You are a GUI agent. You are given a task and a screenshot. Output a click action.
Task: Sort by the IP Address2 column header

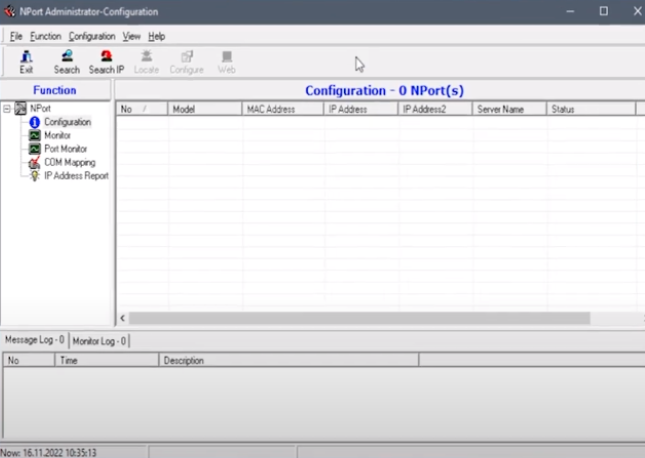[435, 109]
